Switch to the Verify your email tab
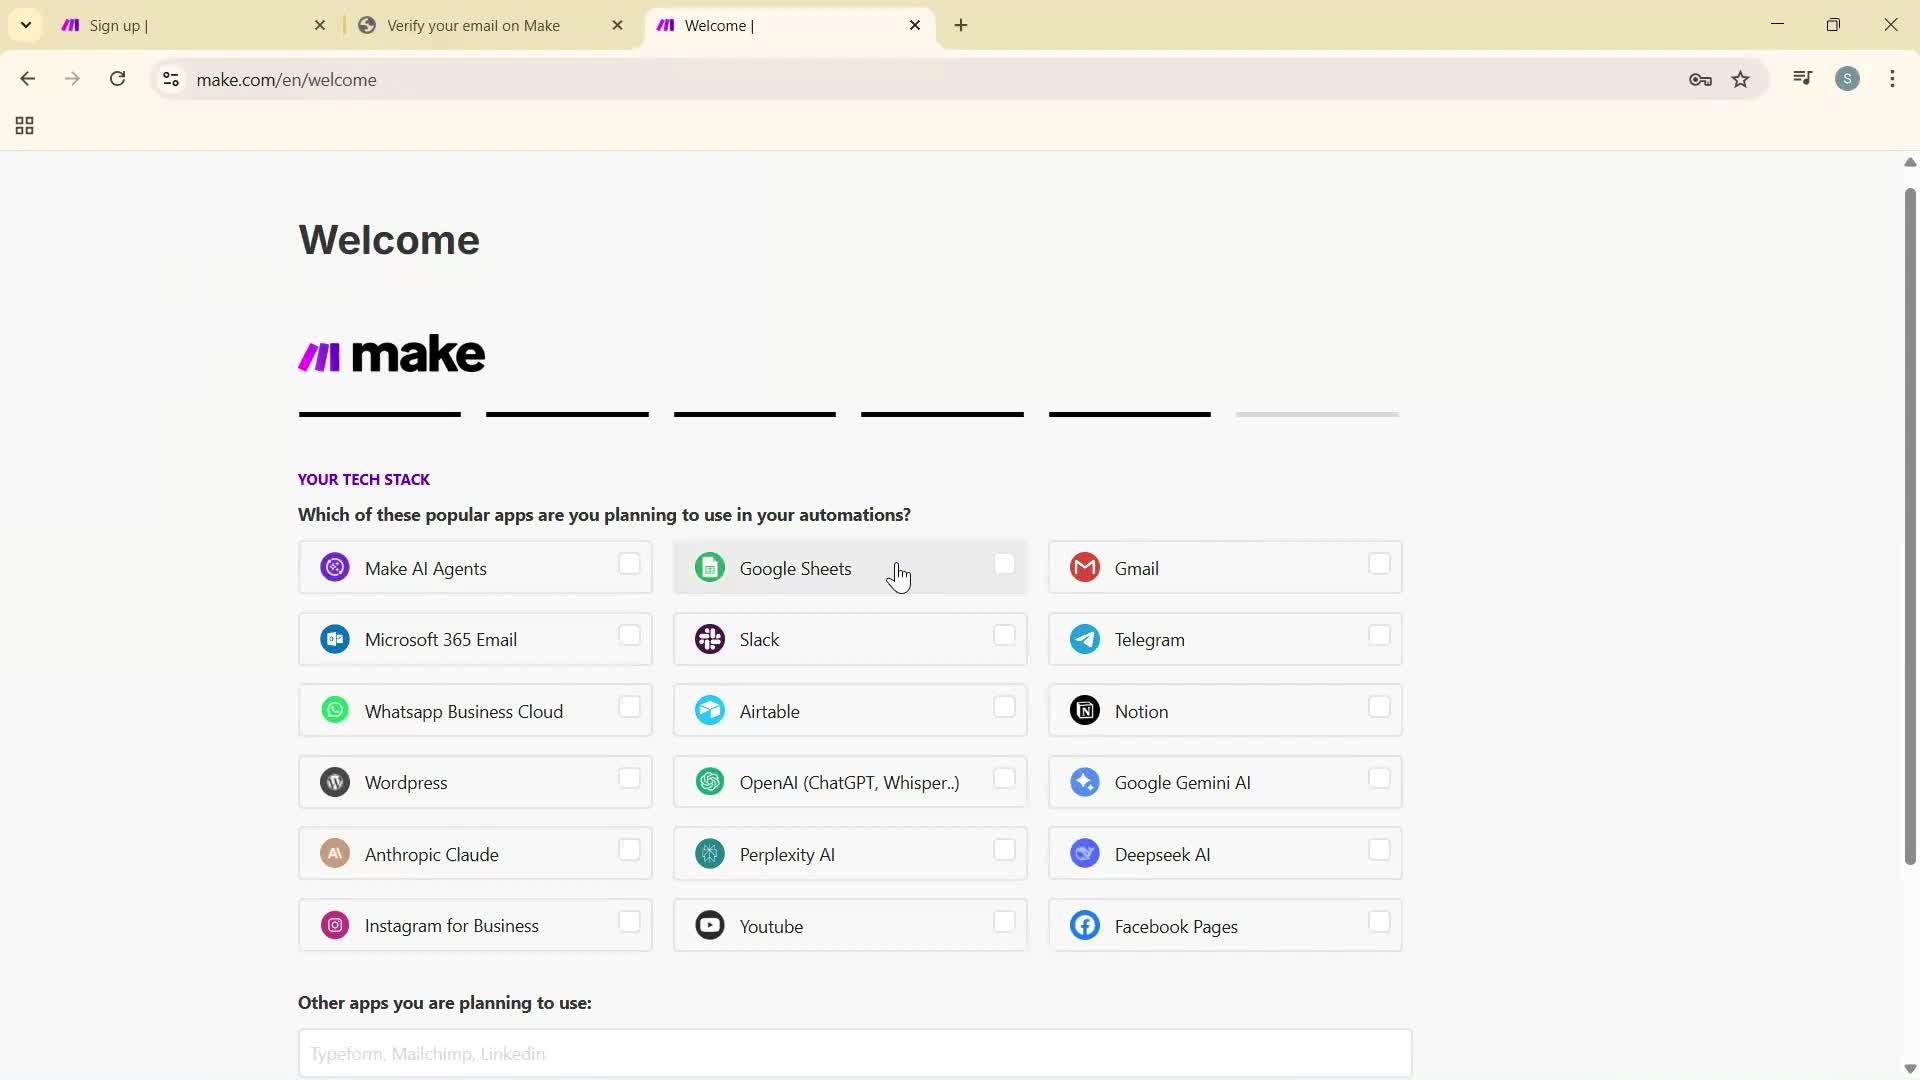This screenshot has height=1080, width=1920. 472,25
